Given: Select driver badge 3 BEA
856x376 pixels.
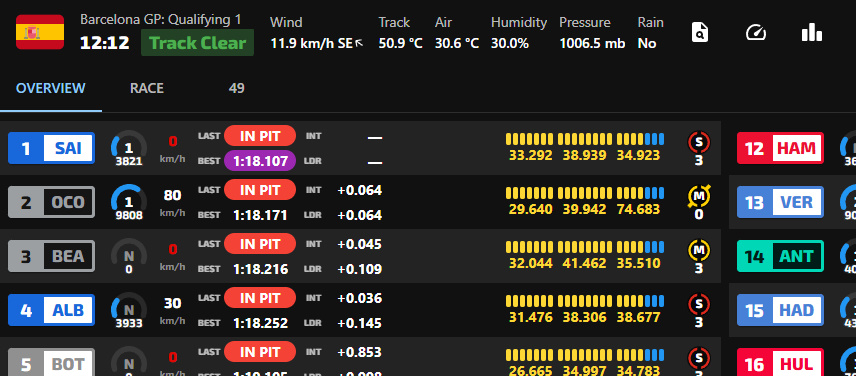Looking at the screenshot, I should point(51,256).
